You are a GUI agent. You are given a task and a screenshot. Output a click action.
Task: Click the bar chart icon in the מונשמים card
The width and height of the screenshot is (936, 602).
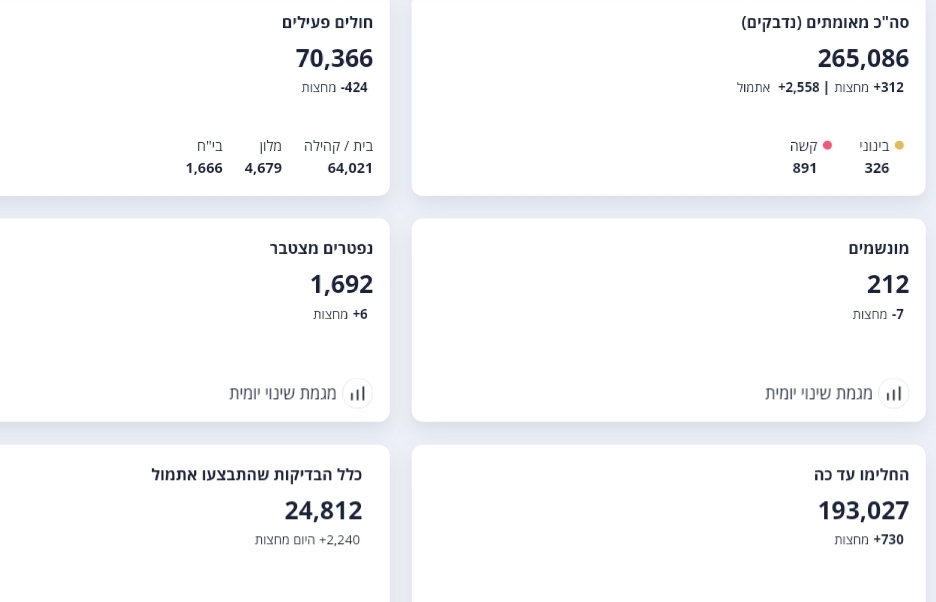point(893,393)
